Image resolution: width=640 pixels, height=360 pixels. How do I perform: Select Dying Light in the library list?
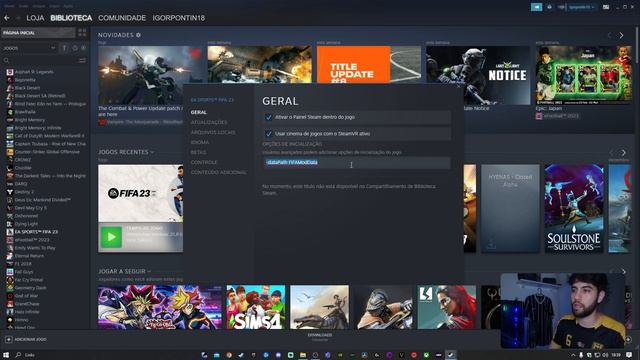tap(26, 224)
